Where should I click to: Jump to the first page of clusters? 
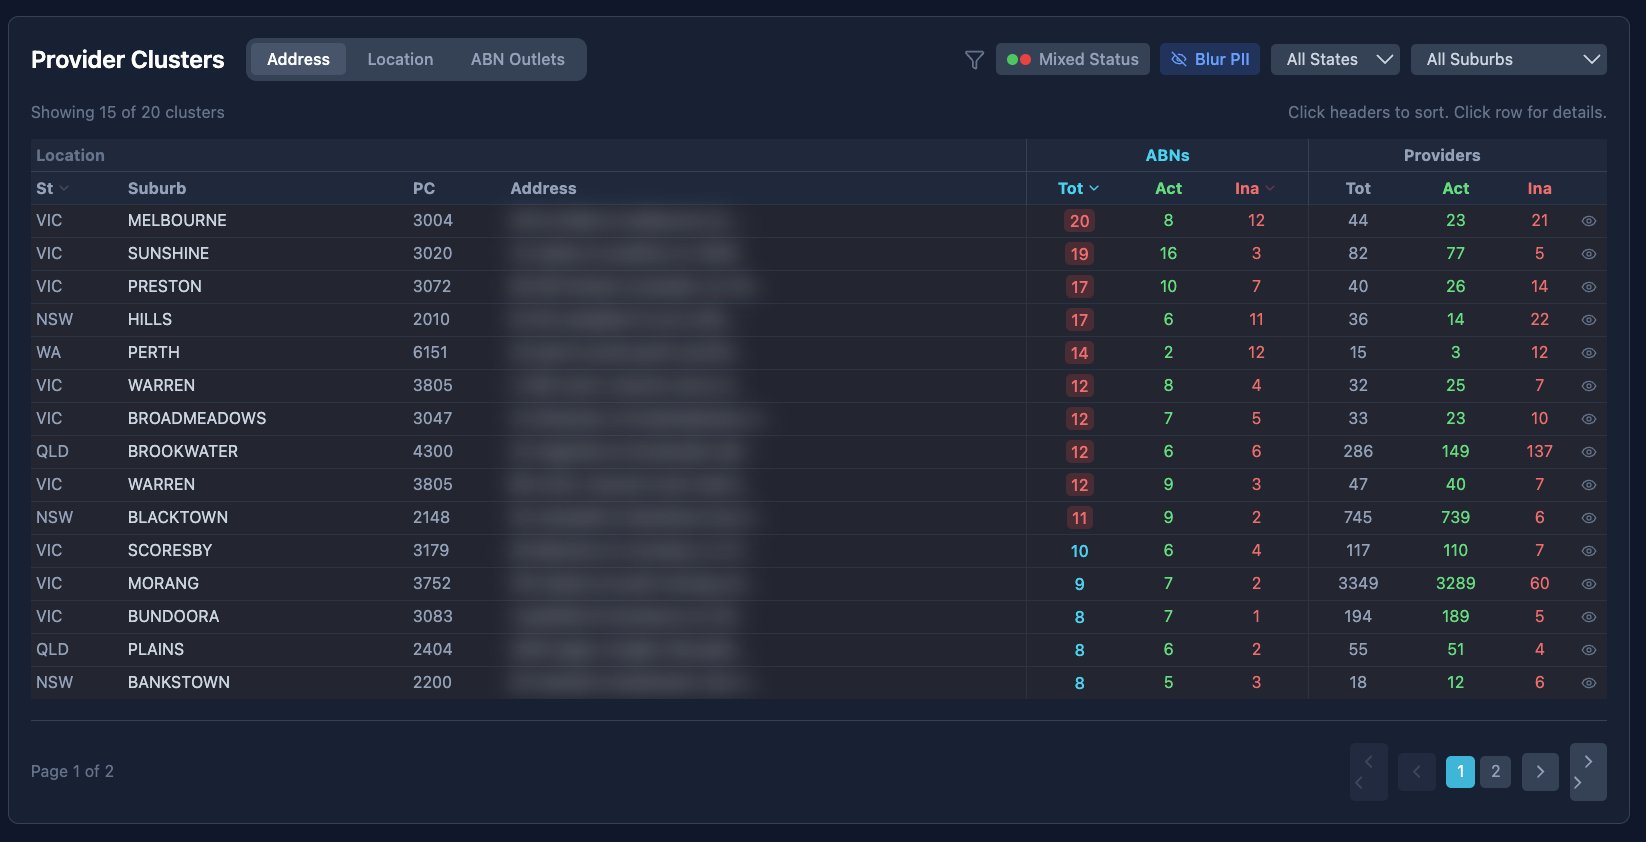[1368, 772]
